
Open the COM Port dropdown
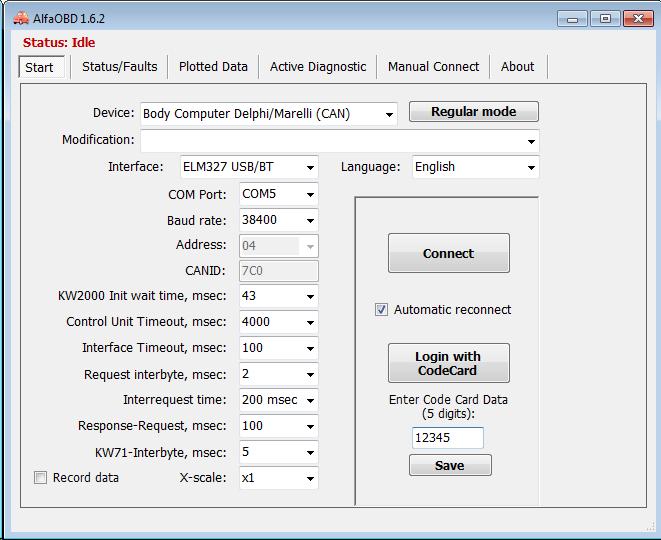310,195
